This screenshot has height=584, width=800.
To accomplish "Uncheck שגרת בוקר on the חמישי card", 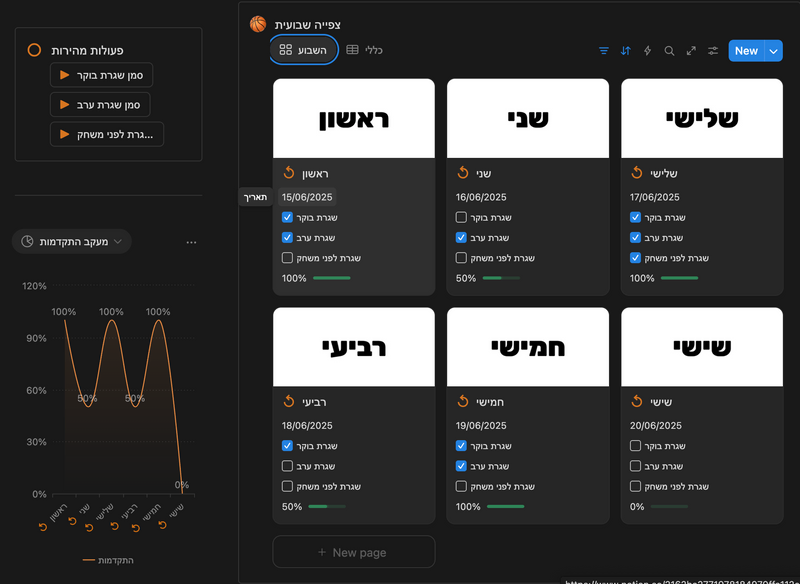I will tap(461, 446).
